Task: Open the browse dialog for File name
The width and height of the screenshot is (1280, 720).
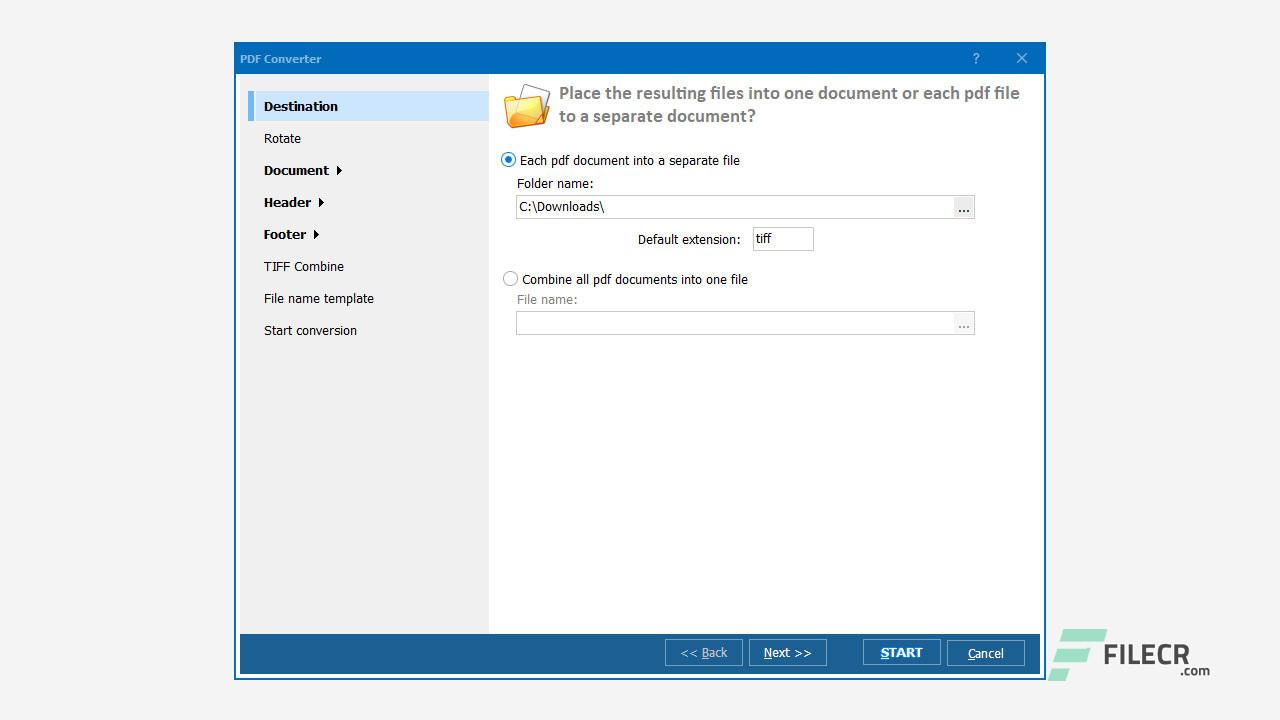Action: coord(963,323)
